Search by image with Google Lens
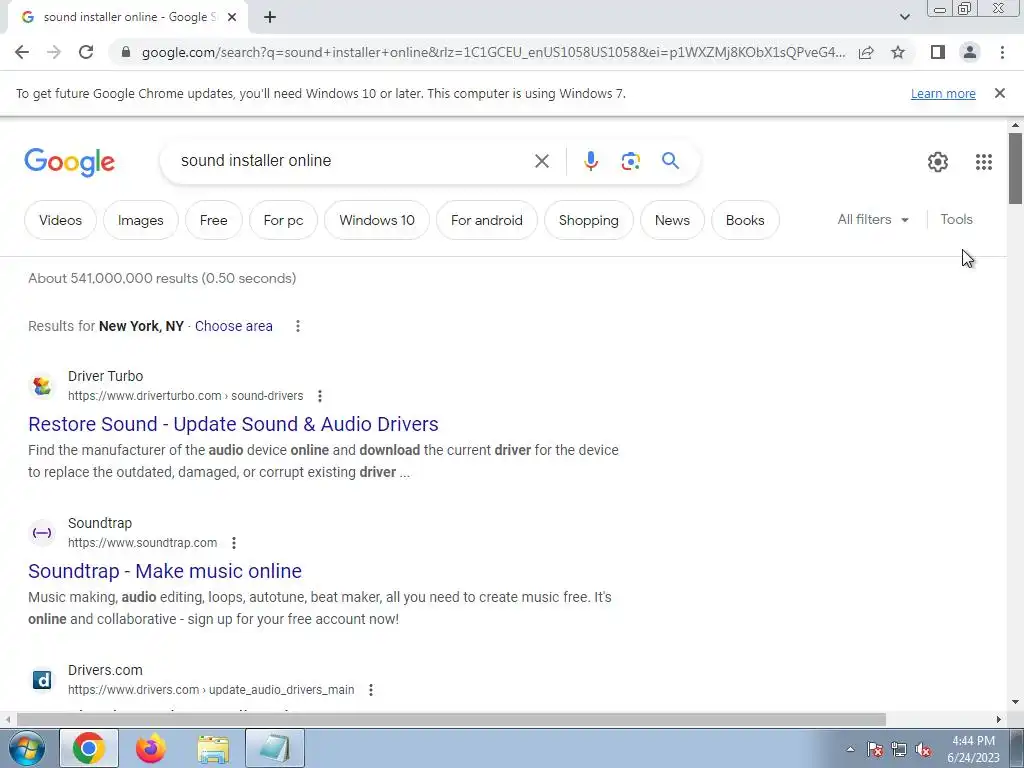This screenshot has width=1024, height=768. pos(630,161)
